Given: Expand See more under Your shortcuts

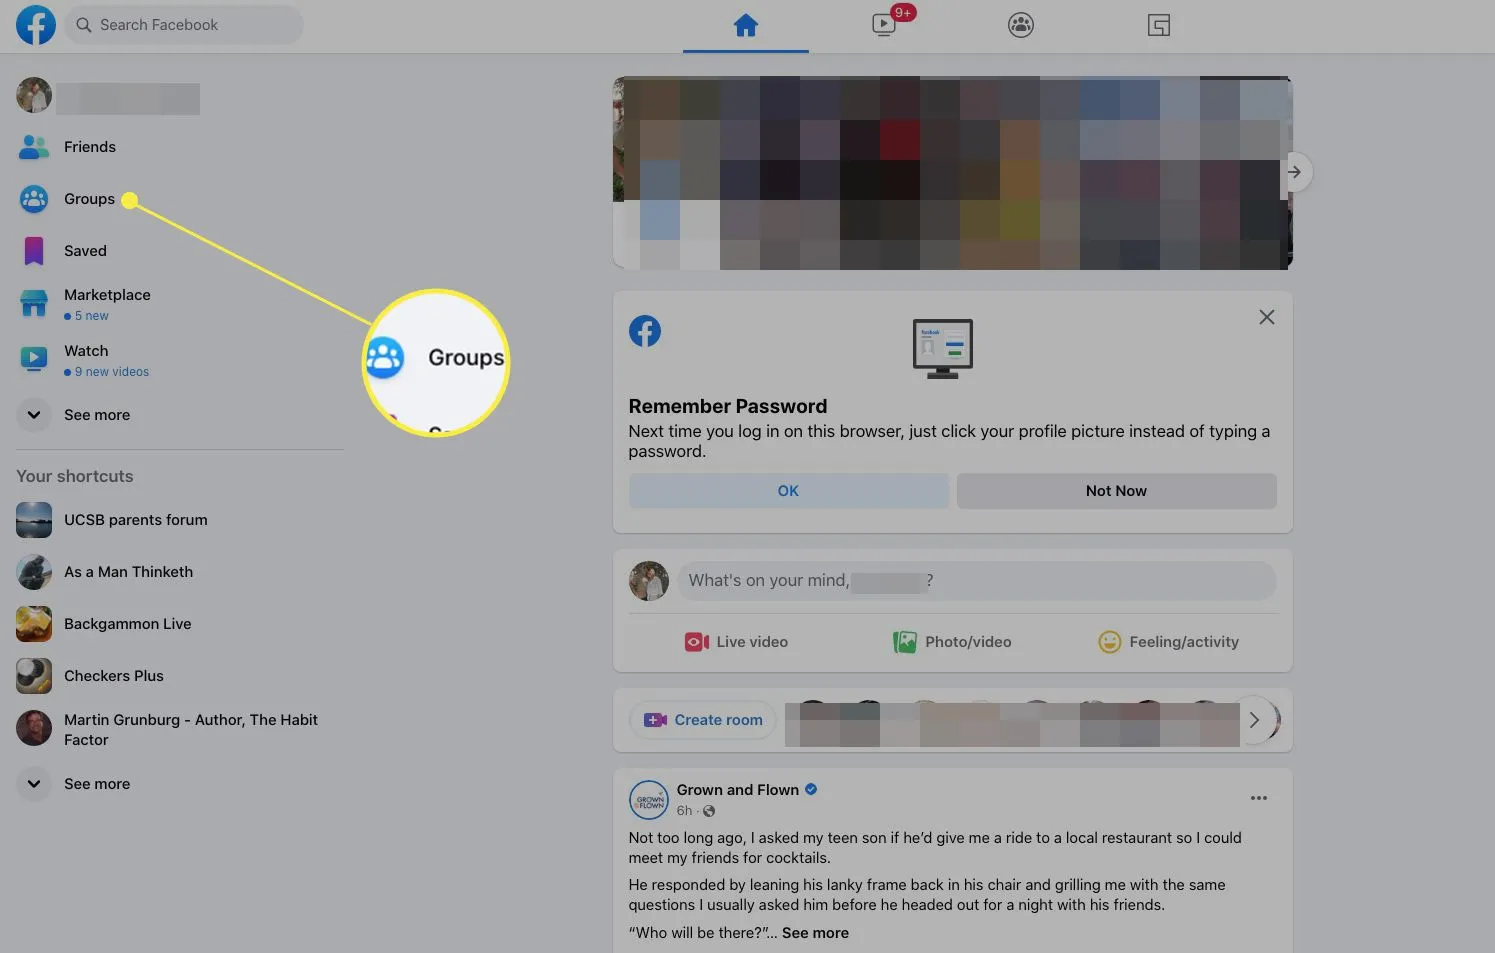Looking at the screenshot, I should pyautogui.click(x=33, y=783).
